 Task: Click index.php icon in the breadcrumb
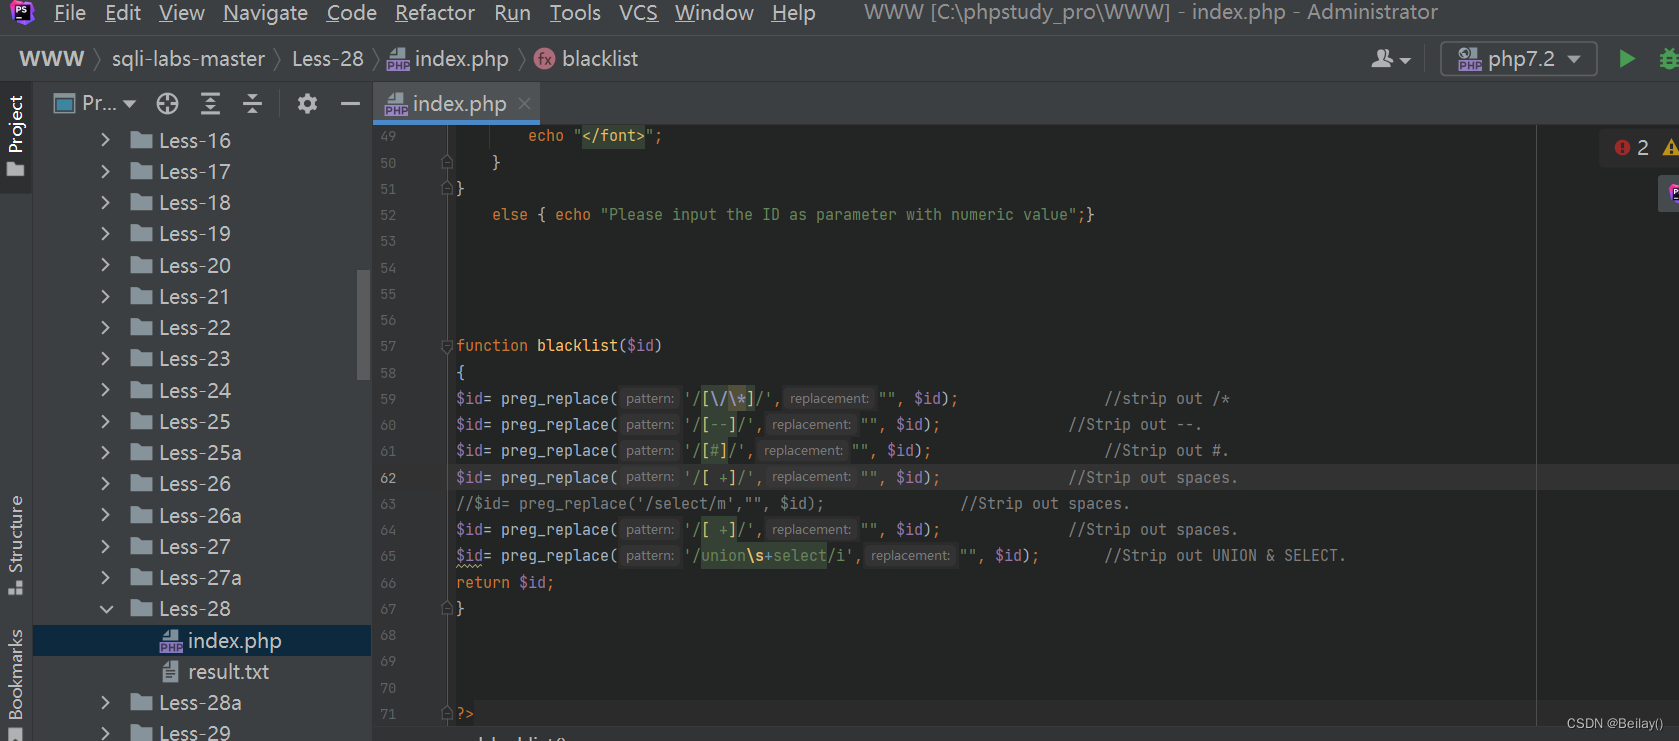[398, 59]
